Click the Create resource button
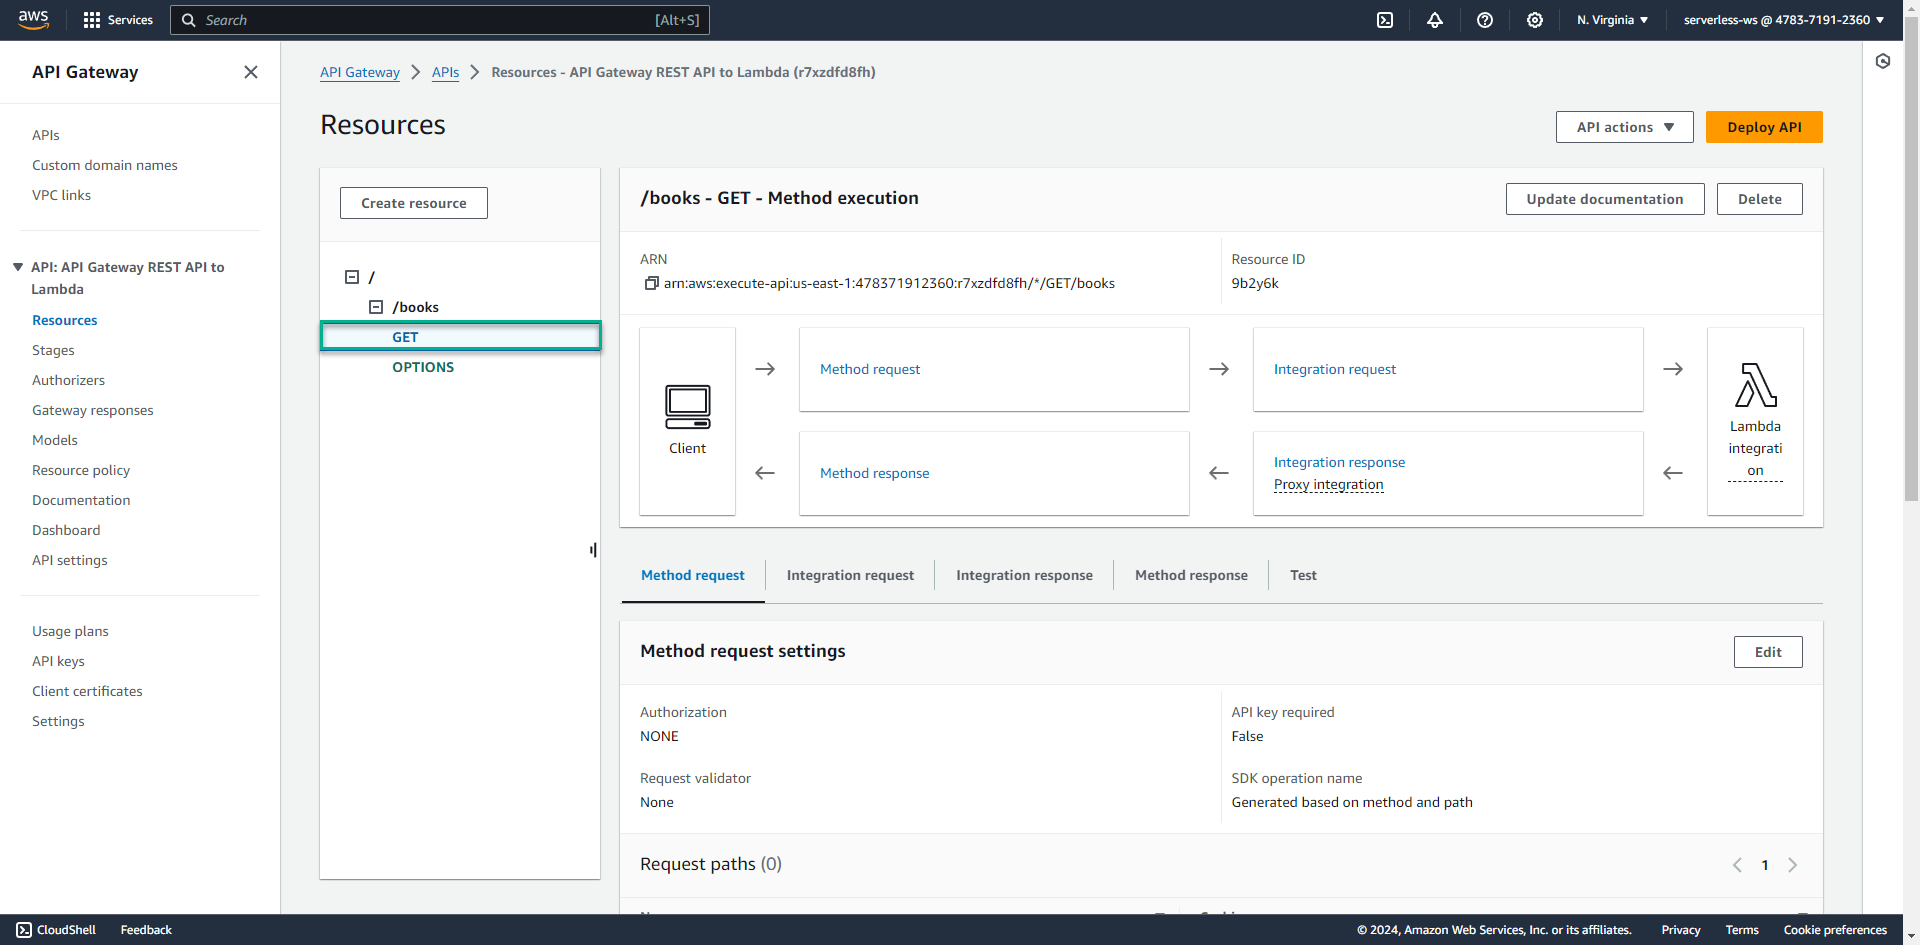 click(414, 203)
